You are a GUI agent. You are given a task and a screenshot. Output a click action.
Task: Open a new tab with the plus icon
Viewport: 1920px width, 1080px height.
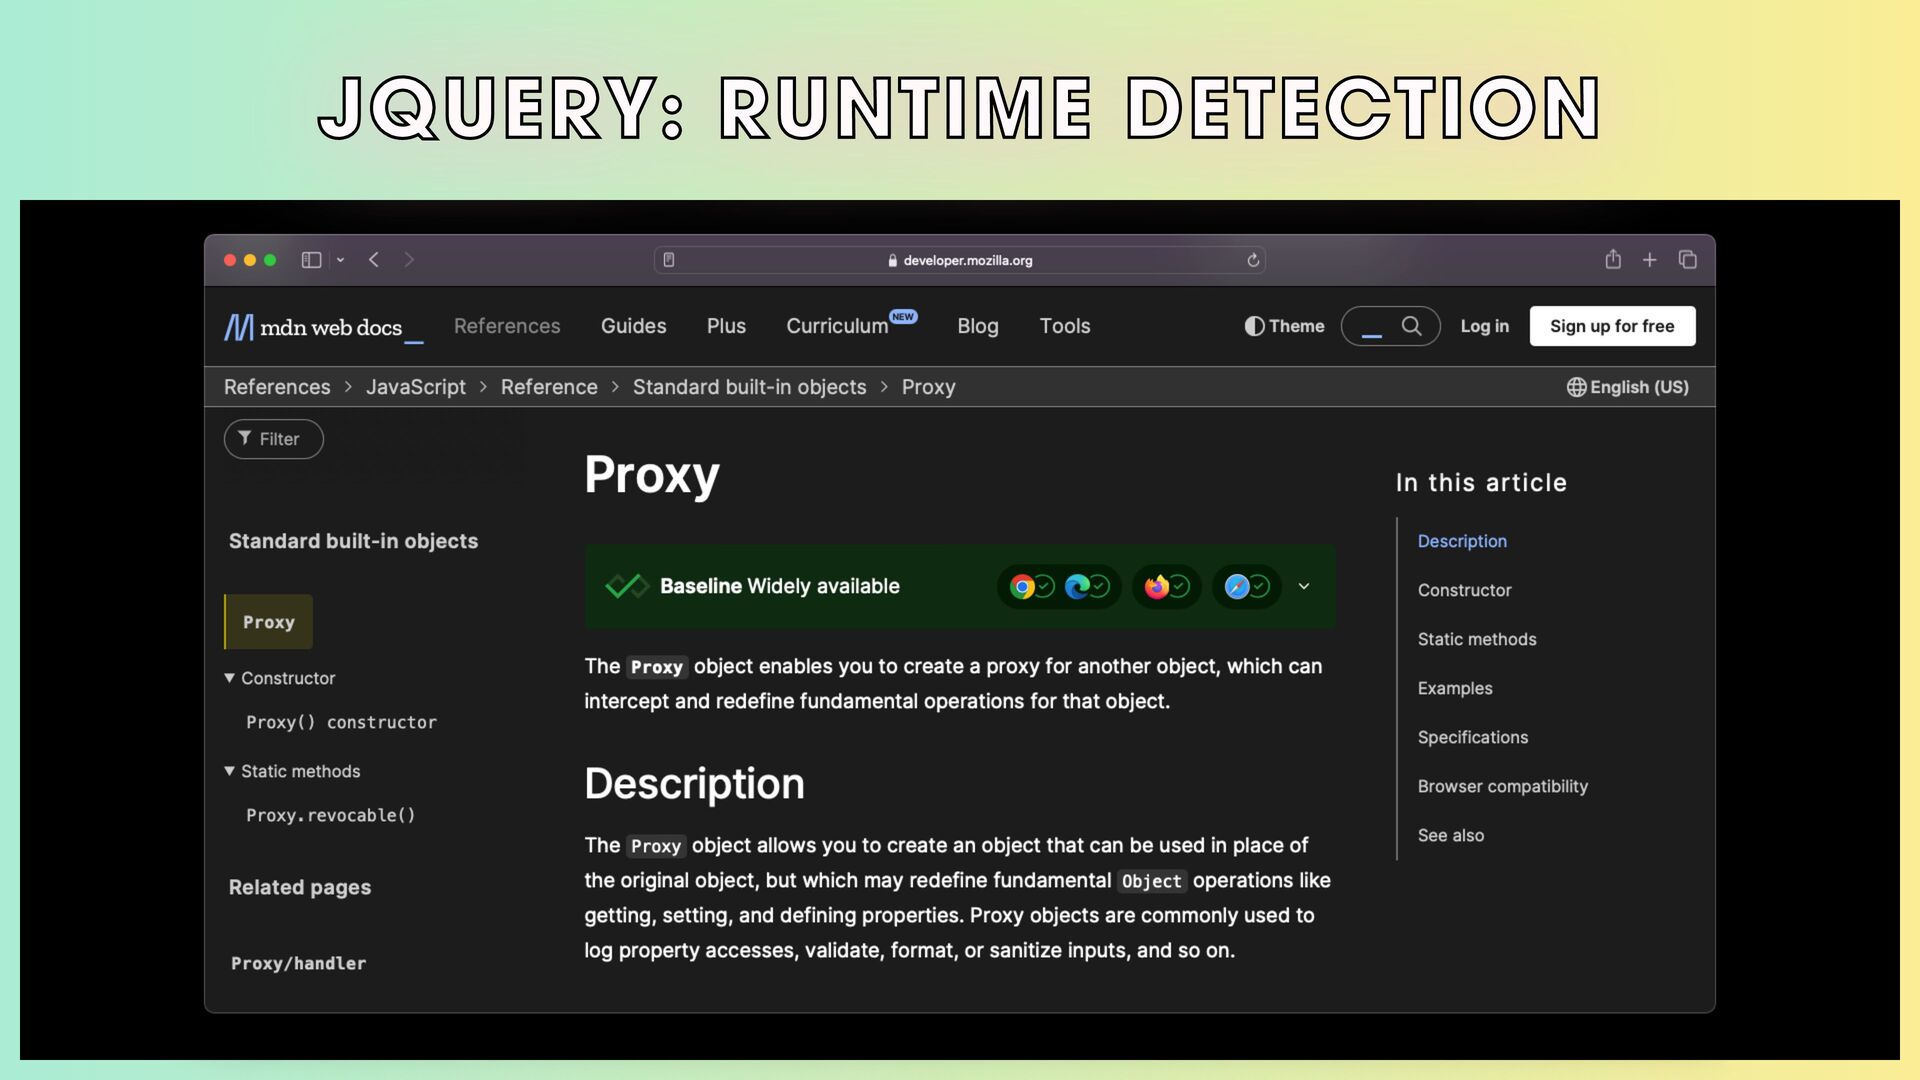pos(1650,260)
